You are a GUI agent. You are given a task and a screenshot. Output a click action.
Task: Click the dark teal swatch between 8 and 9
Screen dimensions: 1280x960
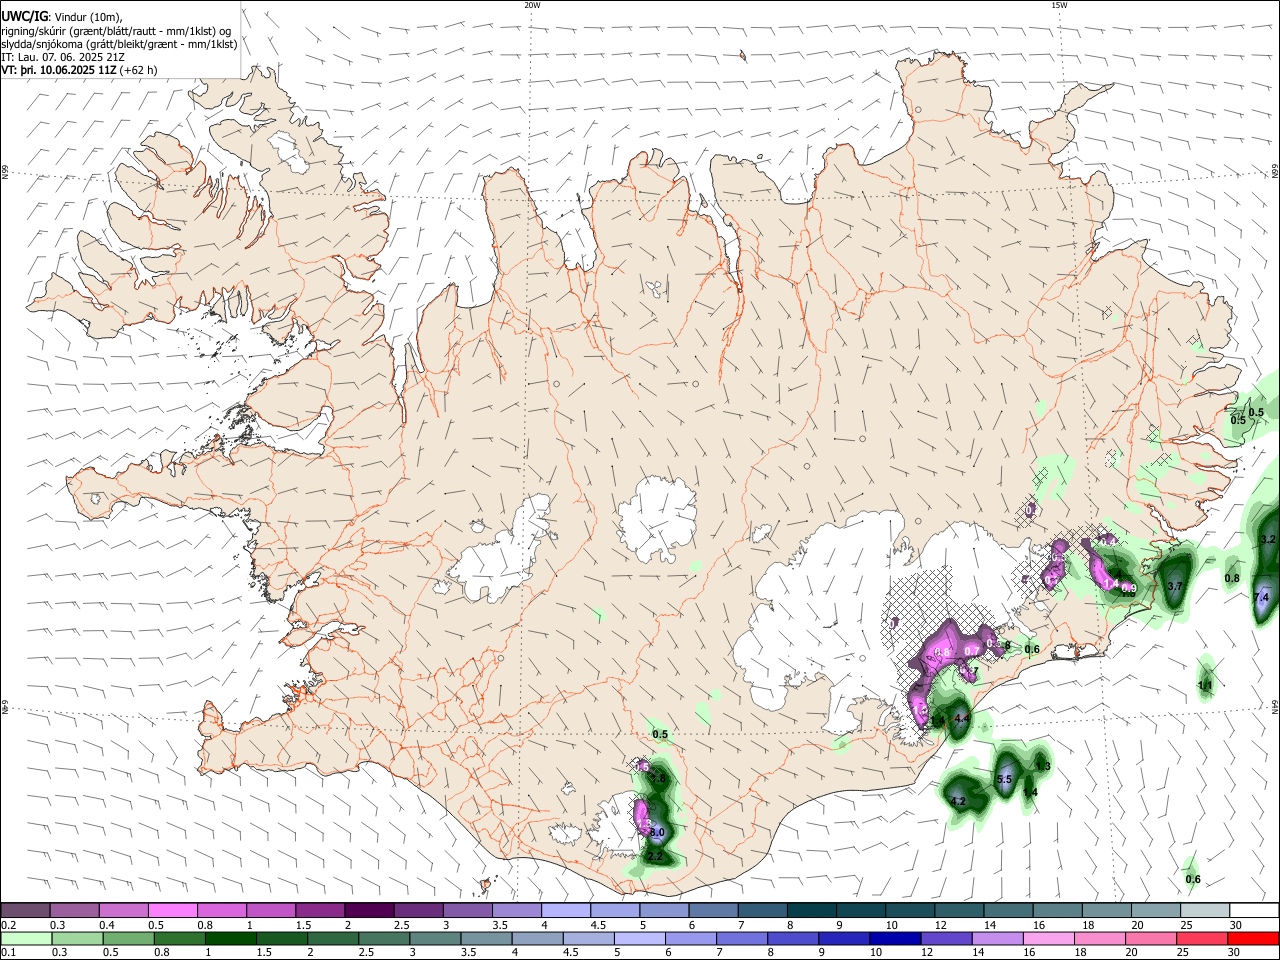(812, 910)
